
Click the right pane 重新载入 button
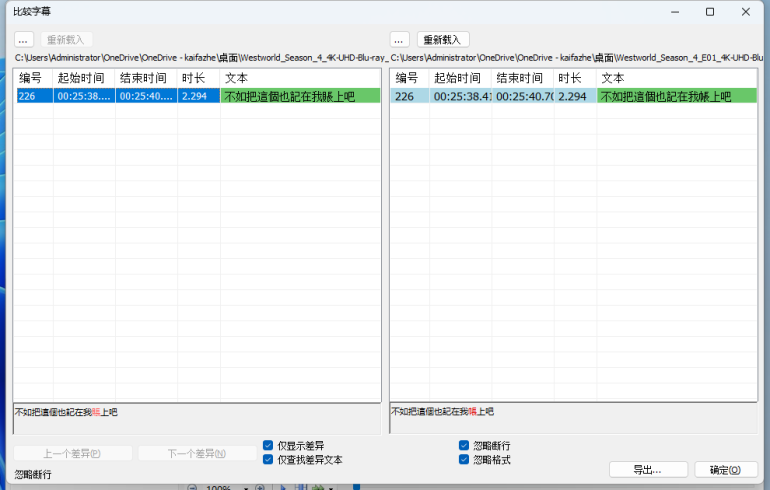(442, 40)
